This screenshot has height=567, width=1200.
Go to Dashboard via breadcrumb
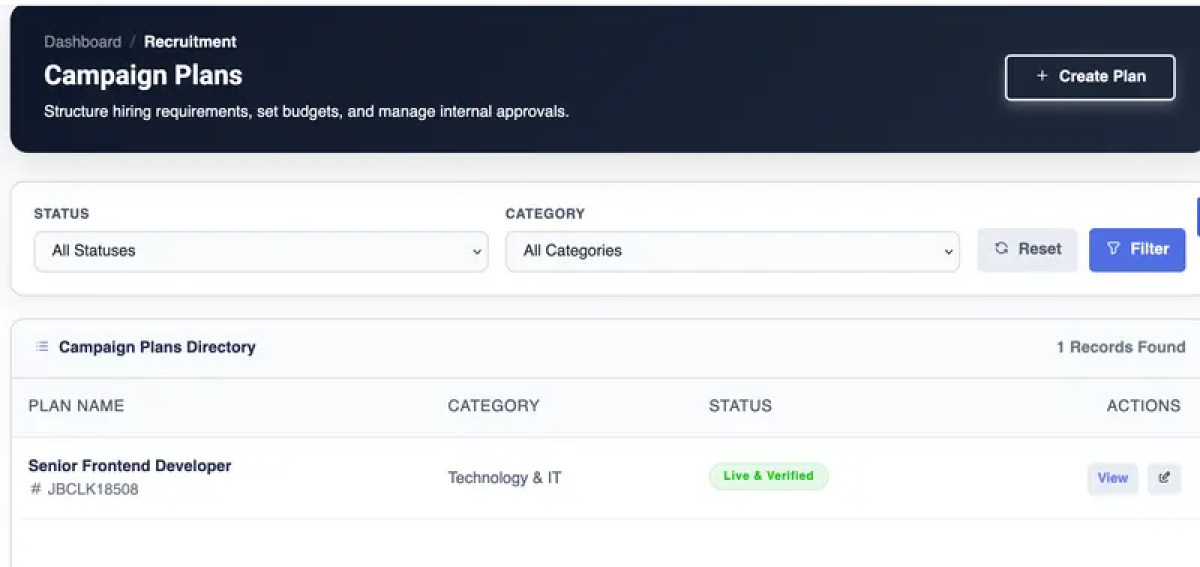click(x=83, y=42)
